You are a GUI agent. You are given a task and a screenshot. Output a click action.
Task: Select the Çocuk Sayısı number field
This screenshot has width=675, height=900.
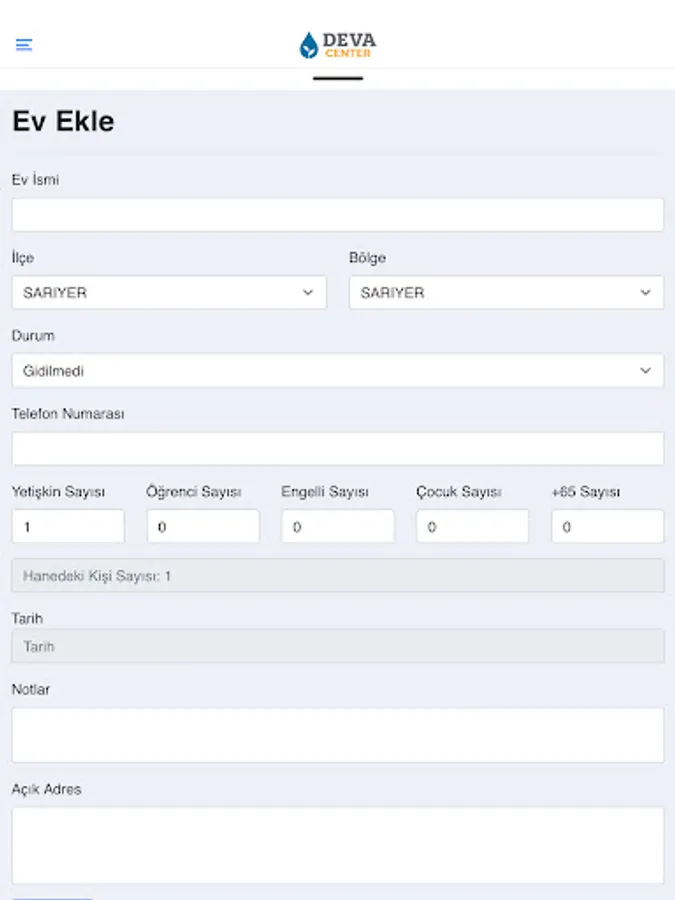[x=473, y=526]
